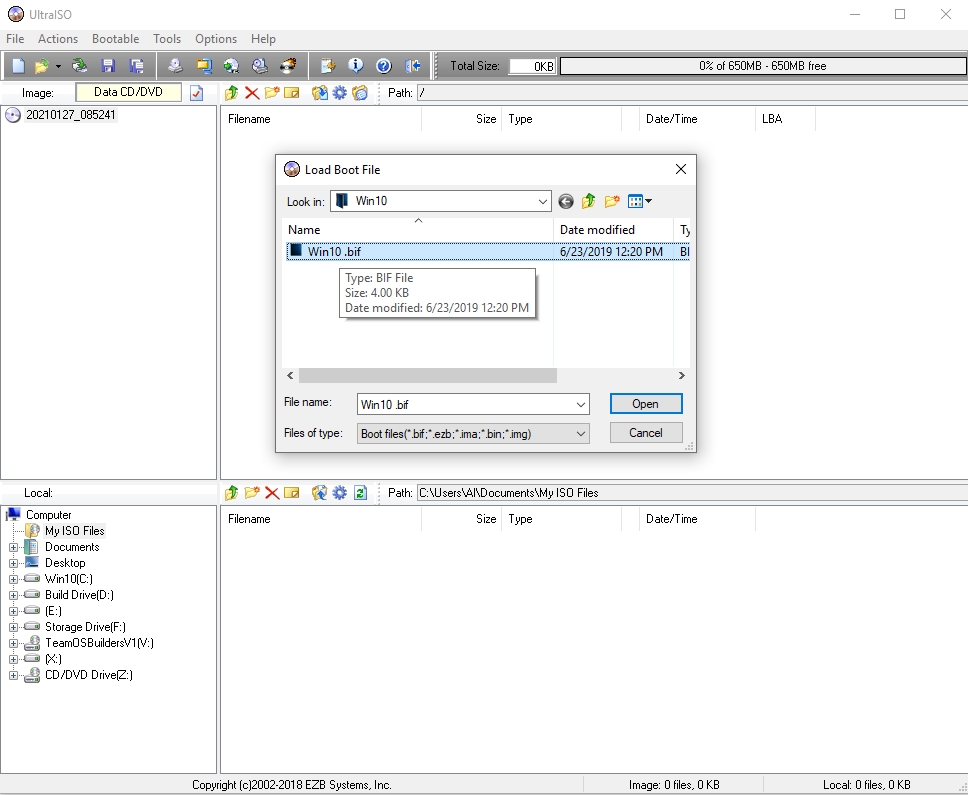Click the Open CD/DVD icon with green arrow
The width and height of the screenshot is (968, 795).
(80, 65)
